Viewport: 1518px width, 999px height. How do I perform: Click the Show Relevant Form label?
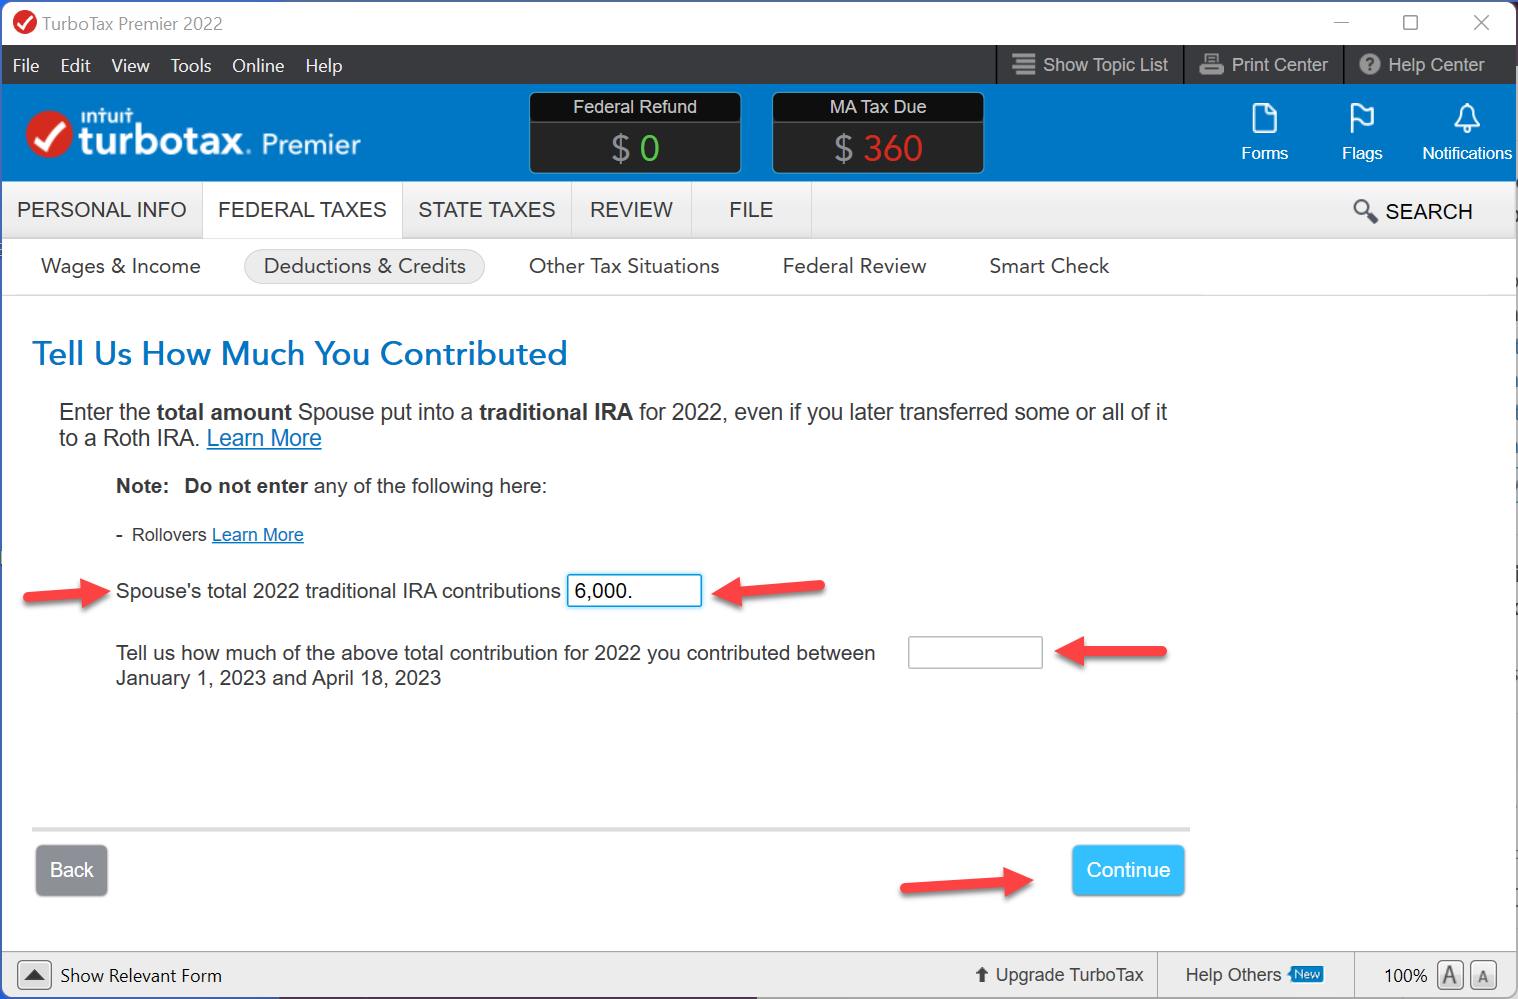[141, 976]
